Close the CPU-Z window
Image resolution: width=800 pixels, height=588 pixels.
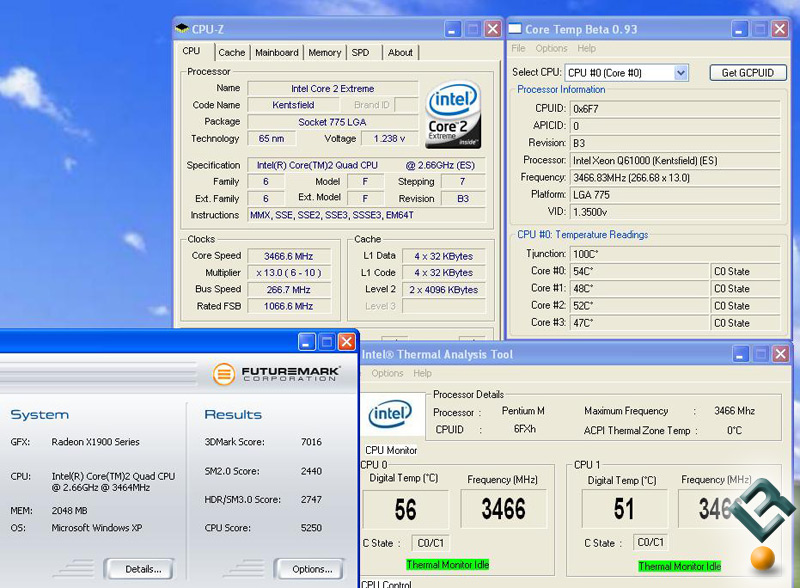point(492,29)
